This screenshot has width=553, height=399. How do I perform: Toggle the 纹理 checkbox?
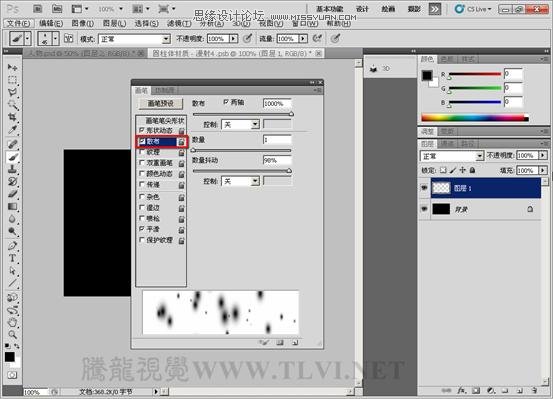[x=142, y=152]
